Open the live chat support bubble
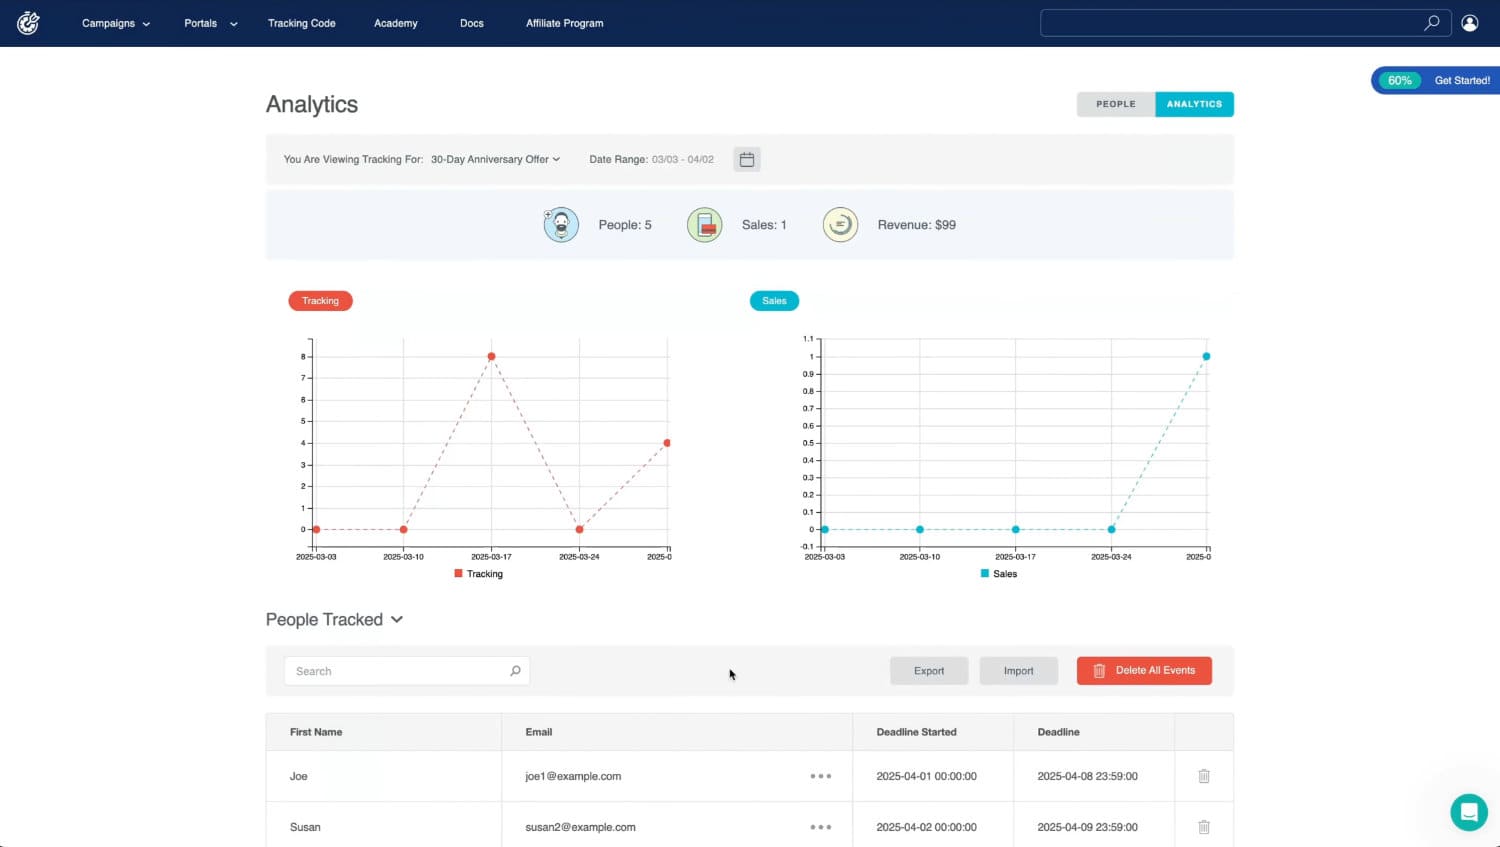The width and height of the screenshot is (1500, 847). click(x=1468, y=812)
